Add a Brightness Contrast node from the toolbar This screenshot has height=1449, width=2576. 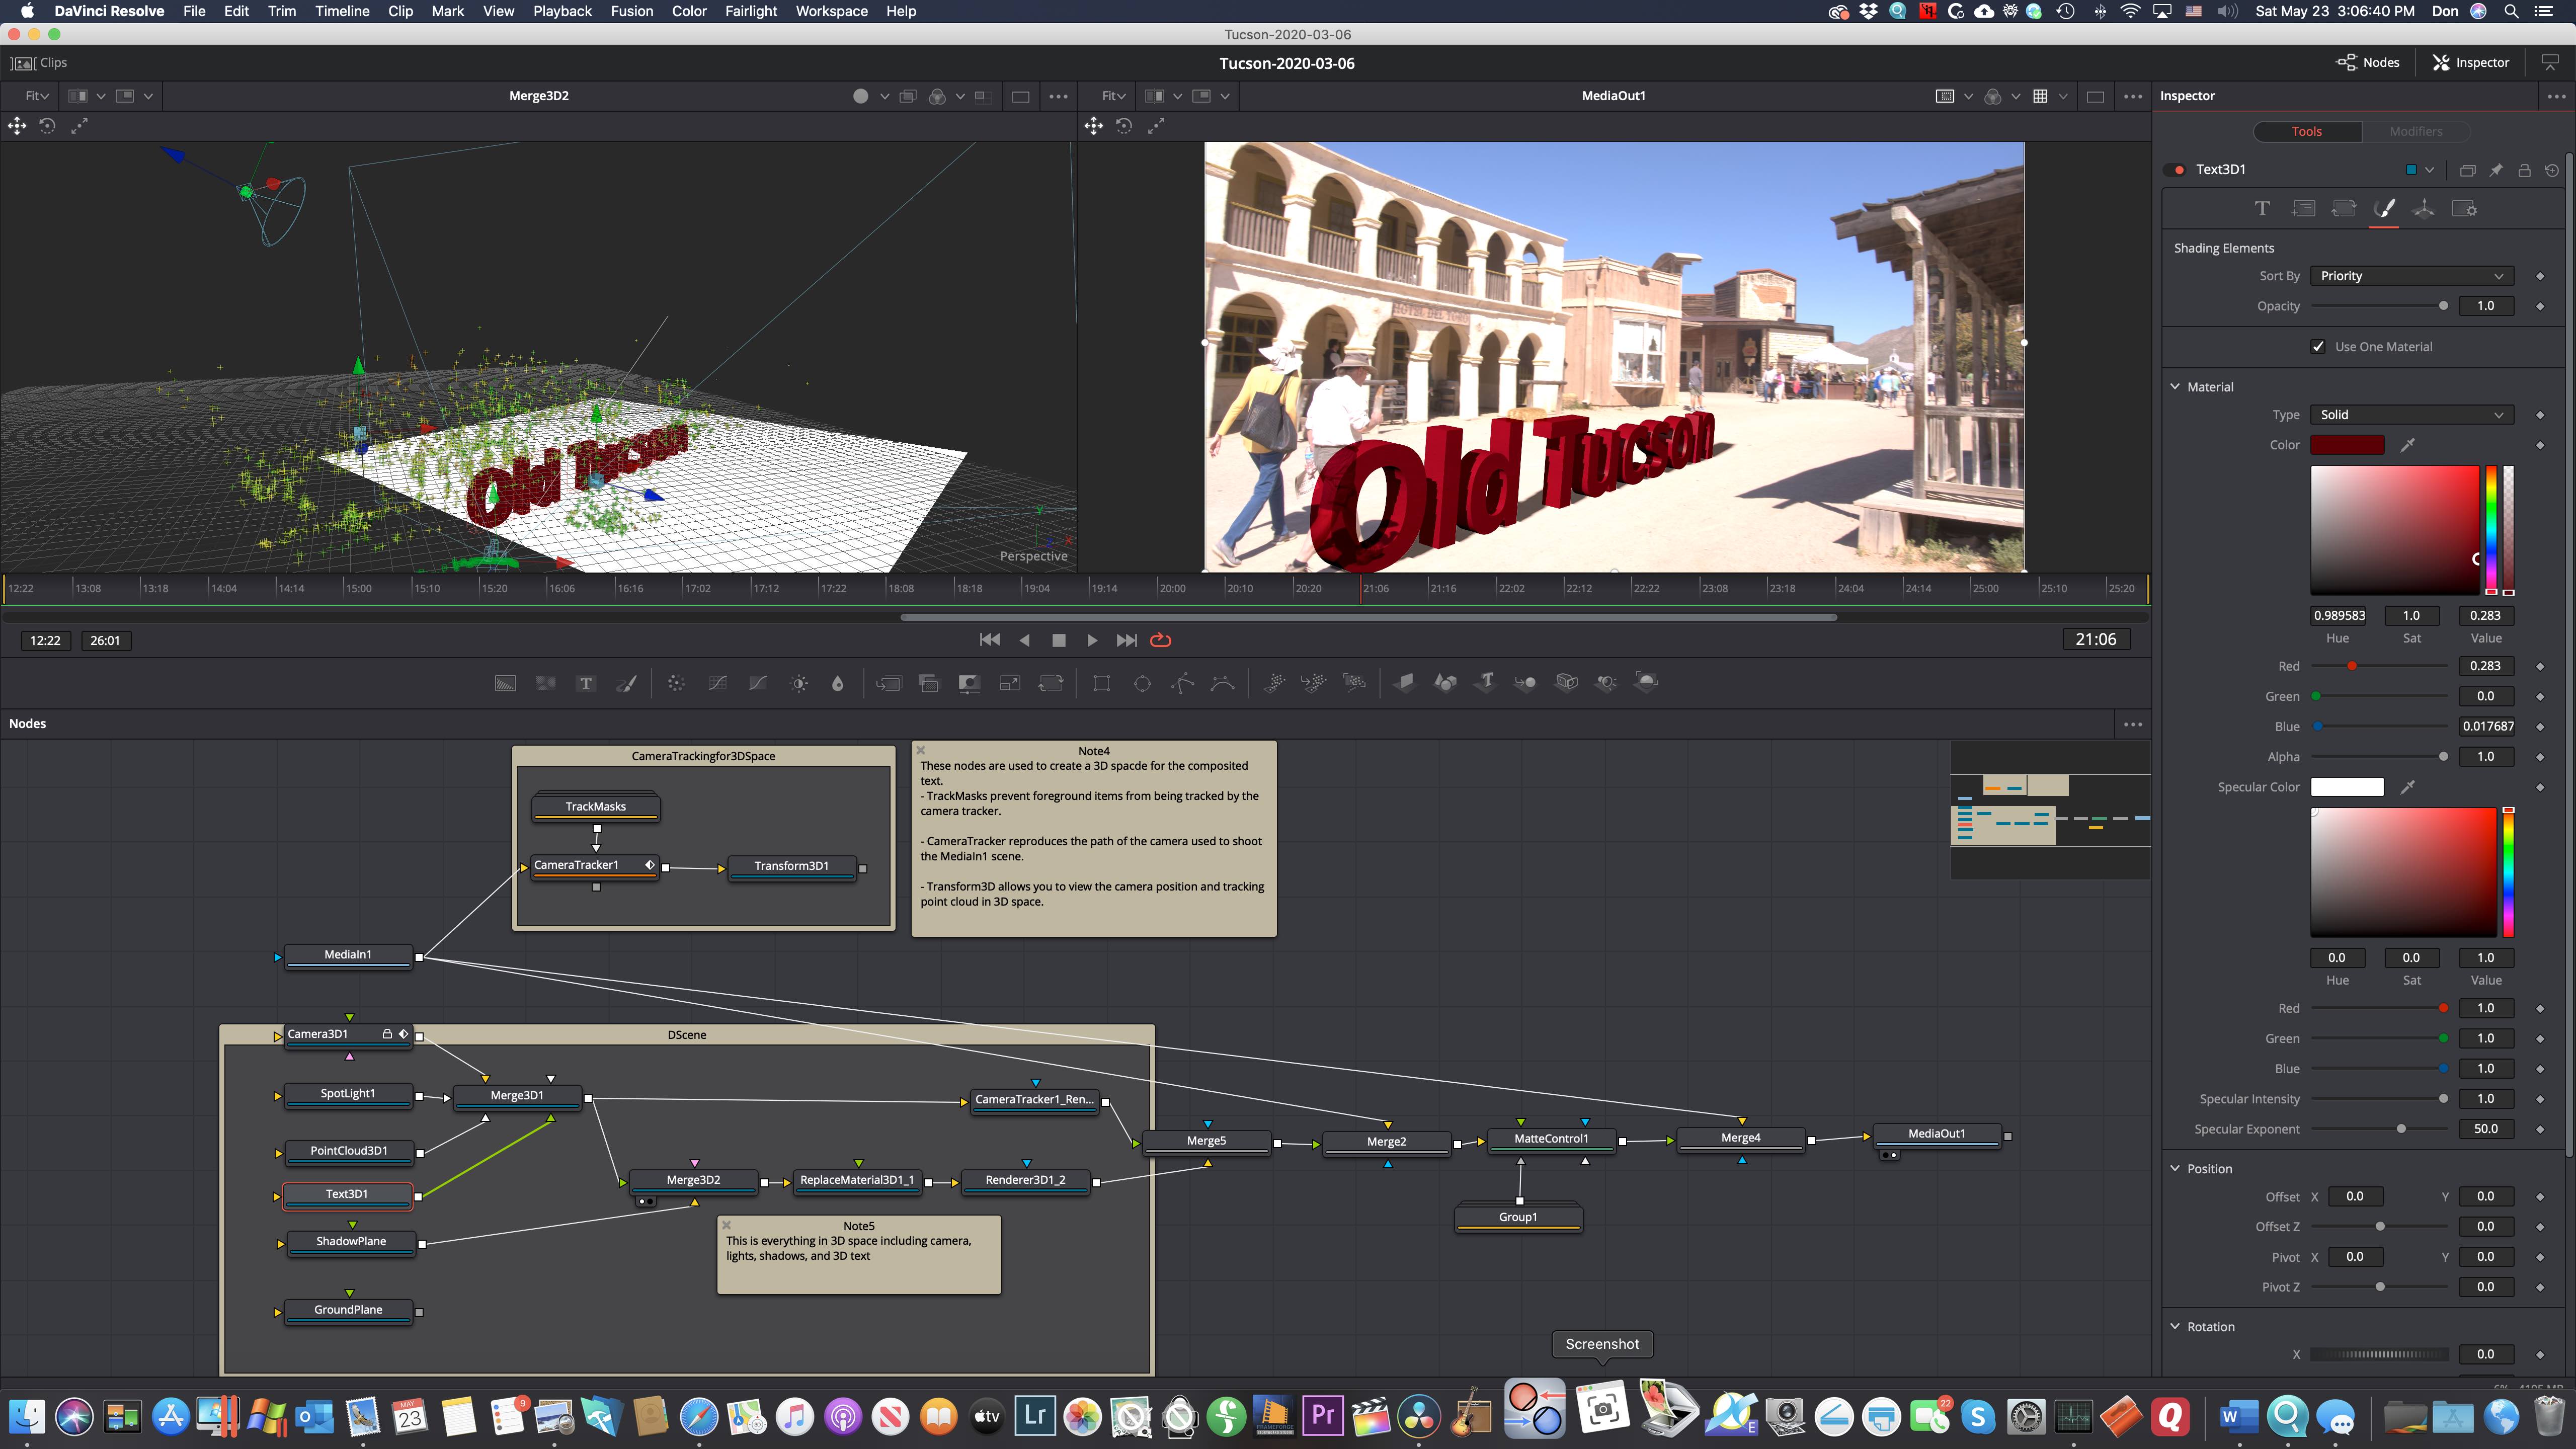[x=799, y=683]
